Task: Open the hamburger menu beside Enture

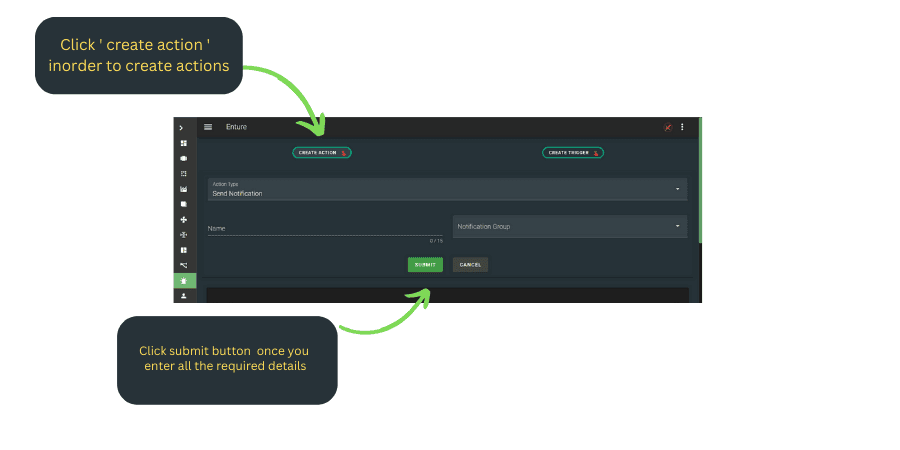Action: pyautogui.click(x=208, y=127)
